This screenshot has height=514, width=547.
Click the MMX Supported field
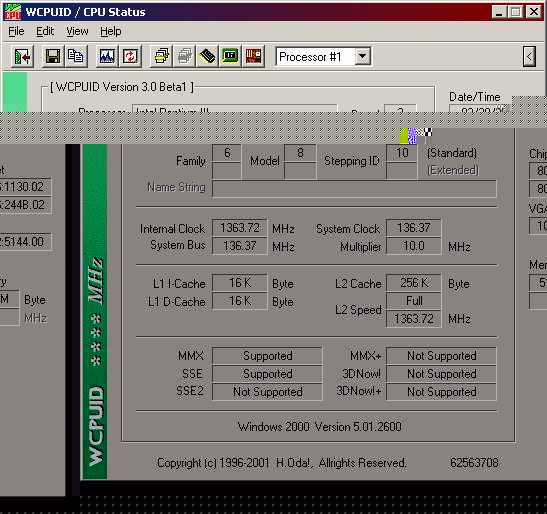point(267,356)
